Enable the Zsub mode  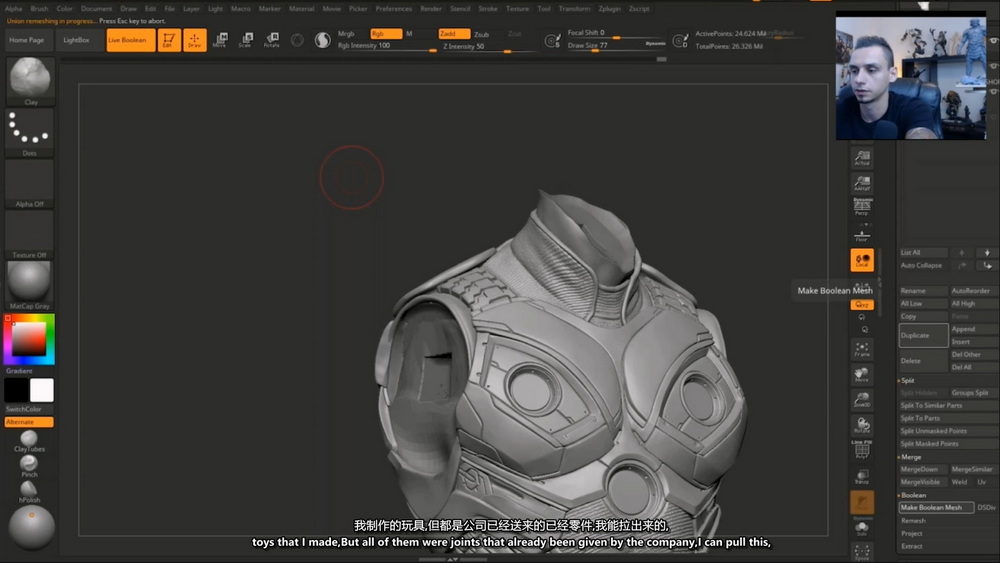pyautogui.click(x=482, y=34)
